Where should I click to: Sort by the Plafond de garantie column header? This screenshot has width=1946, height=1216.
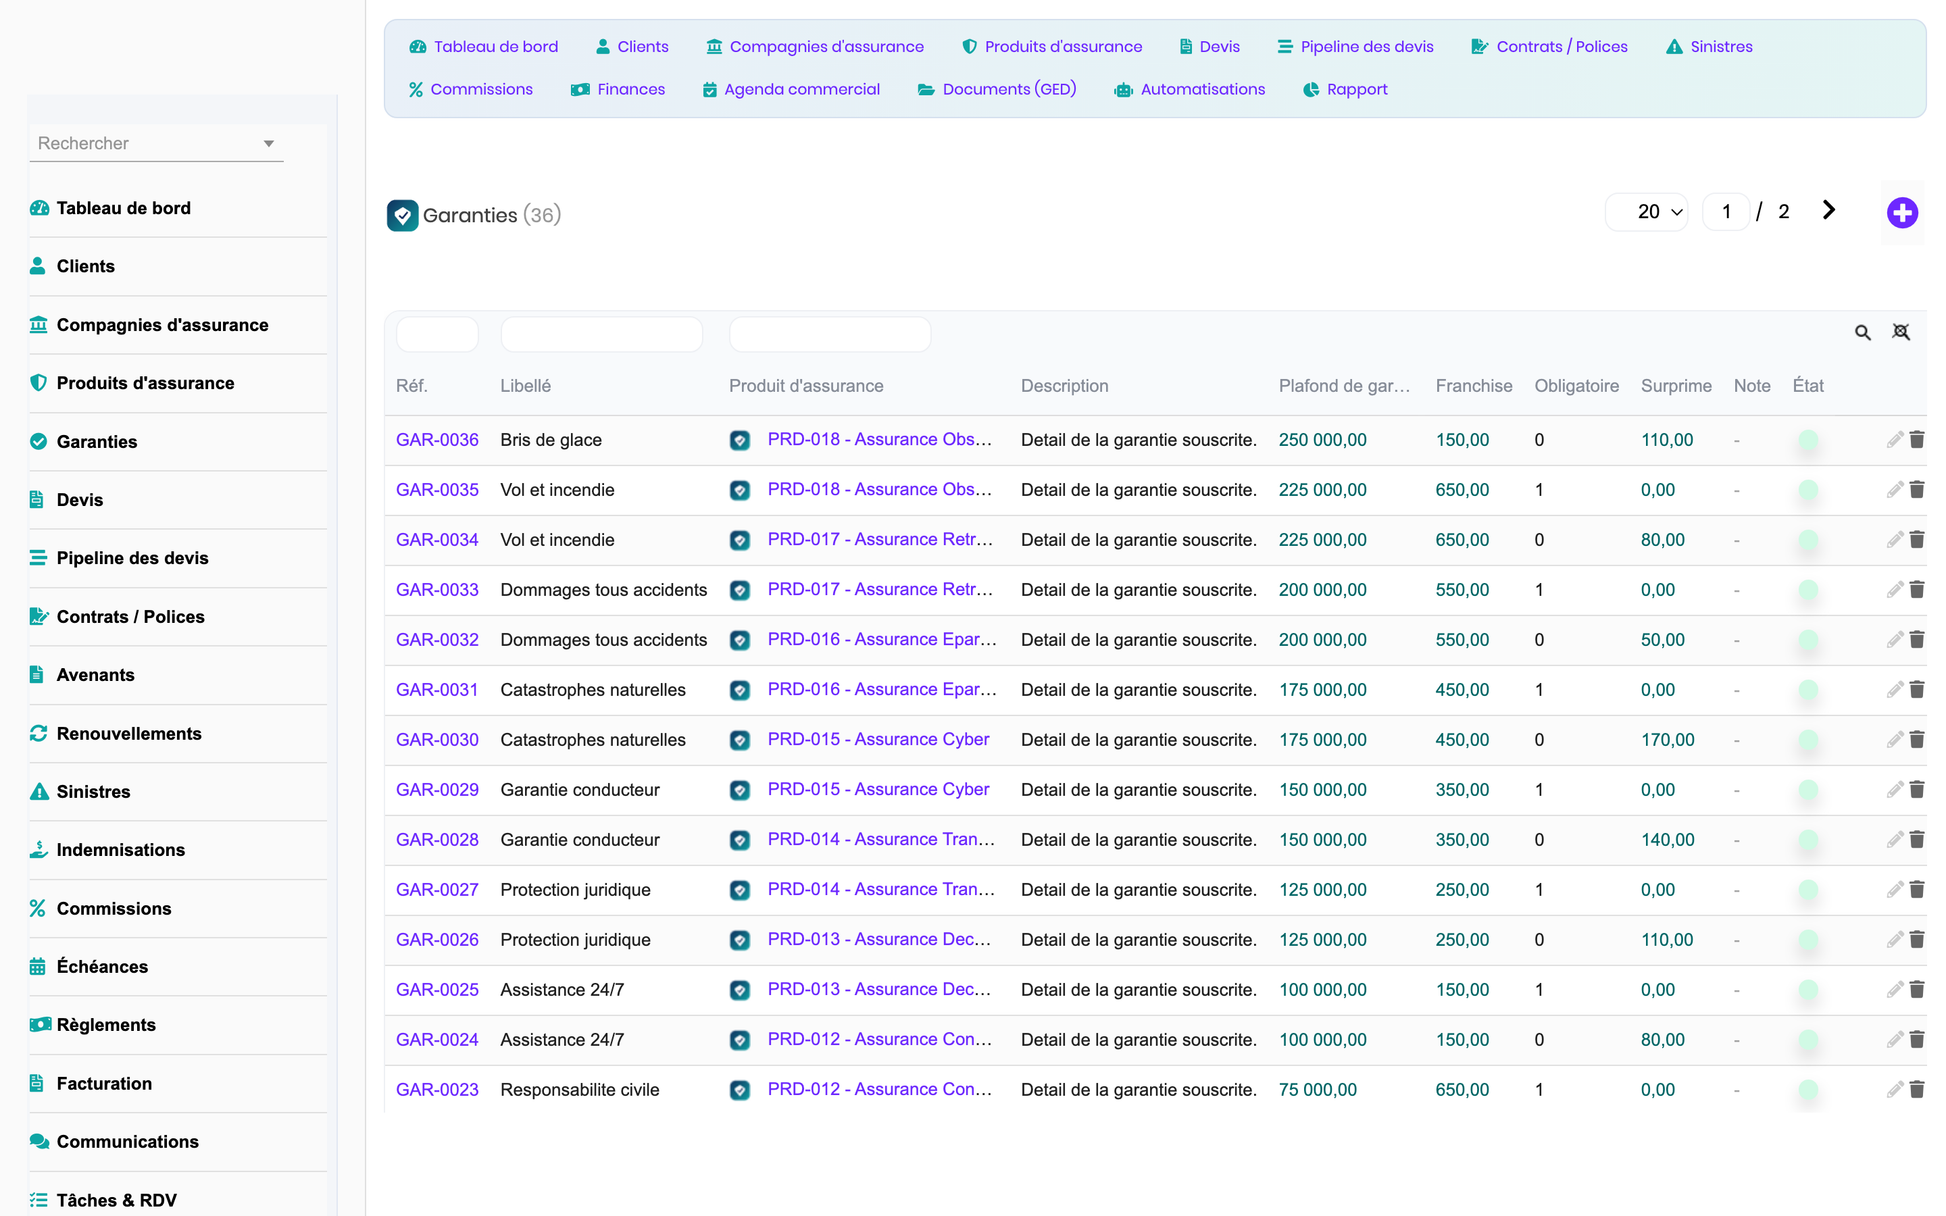(x=1344, y=386)
